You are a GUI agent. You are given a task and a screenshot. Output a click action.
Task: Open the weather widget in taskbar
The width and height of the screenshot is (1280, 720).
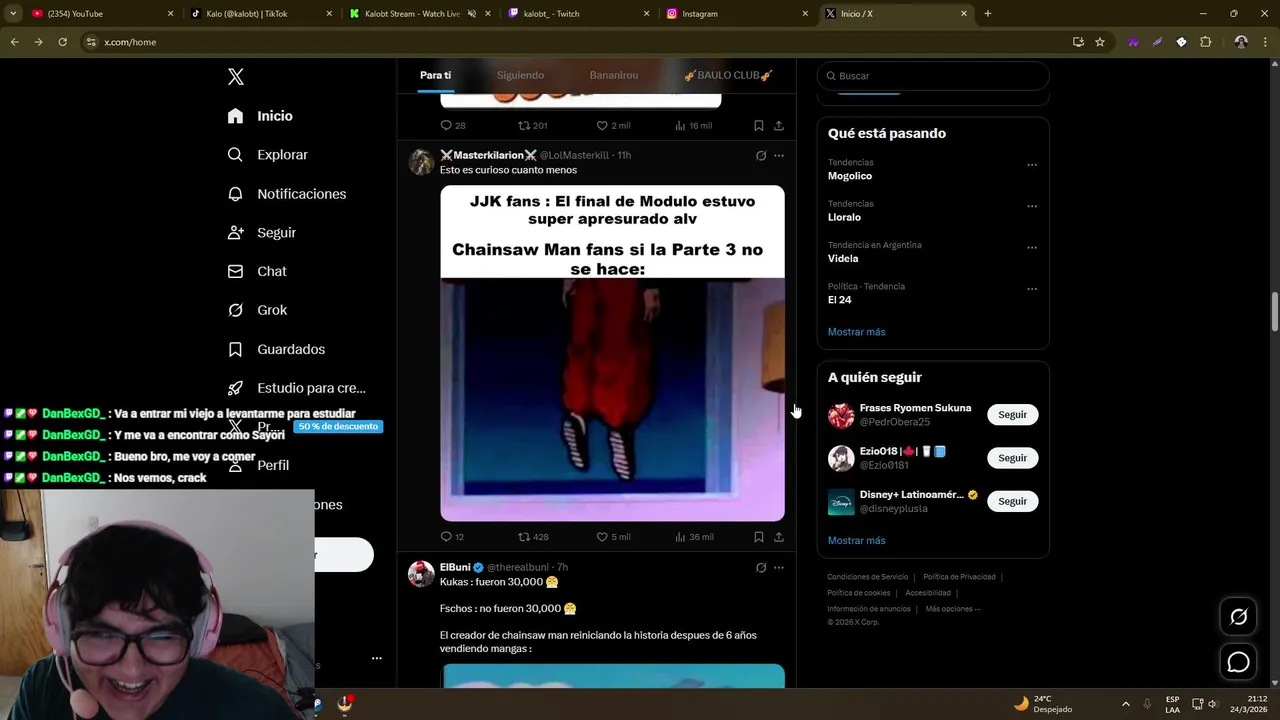(x=1043, y=704)
